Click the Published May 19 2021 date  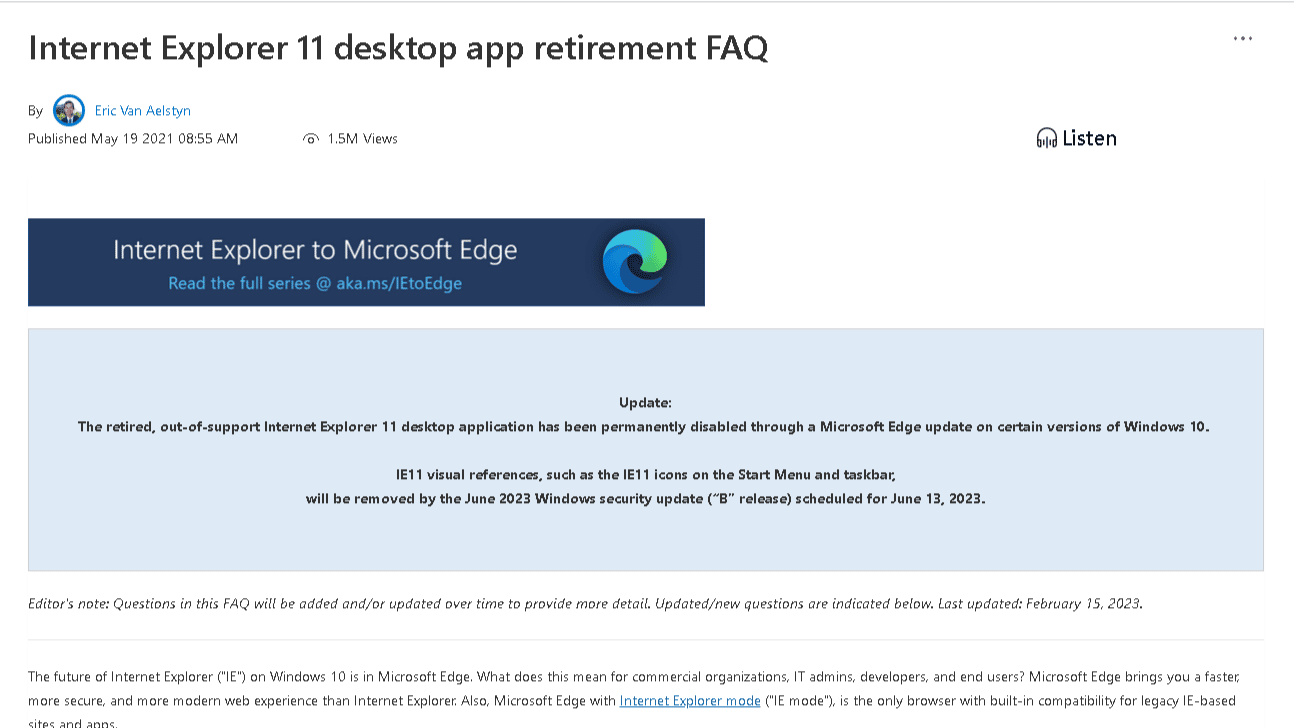tap(133, 139)
